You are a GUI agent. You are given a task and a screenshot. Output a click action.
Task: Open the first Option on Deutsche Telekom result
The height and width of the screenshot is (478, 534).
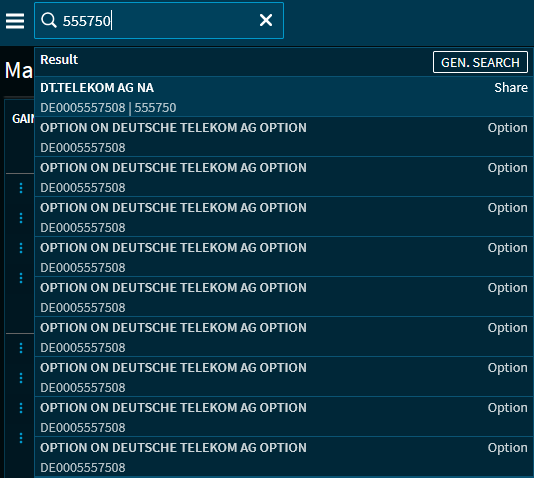click(x=284, y=137)
